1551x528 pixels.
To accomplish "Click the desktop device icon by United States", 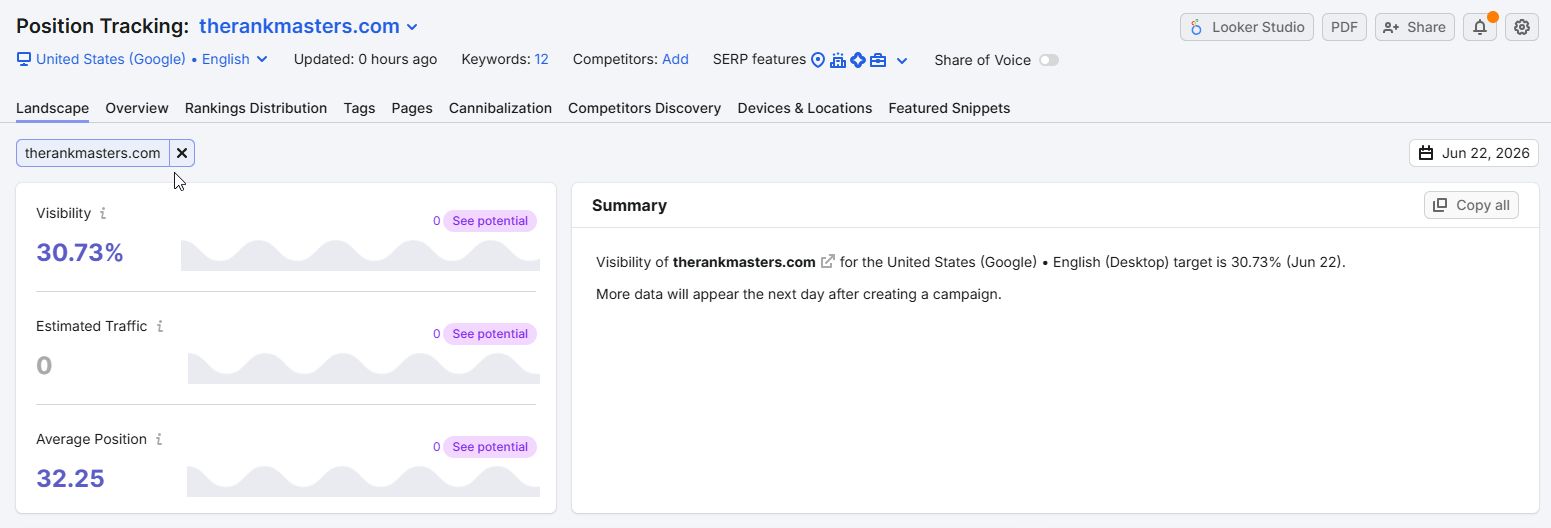I will click(23, 59).
